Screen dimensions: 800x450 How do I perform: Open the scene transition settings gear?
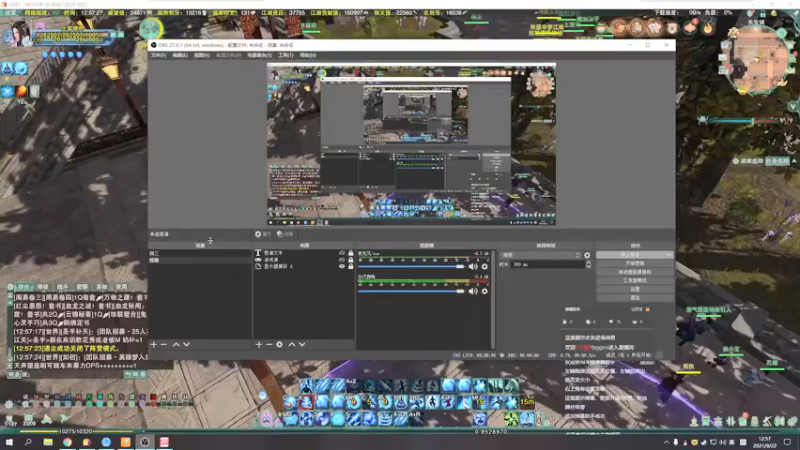click(587, 255)
